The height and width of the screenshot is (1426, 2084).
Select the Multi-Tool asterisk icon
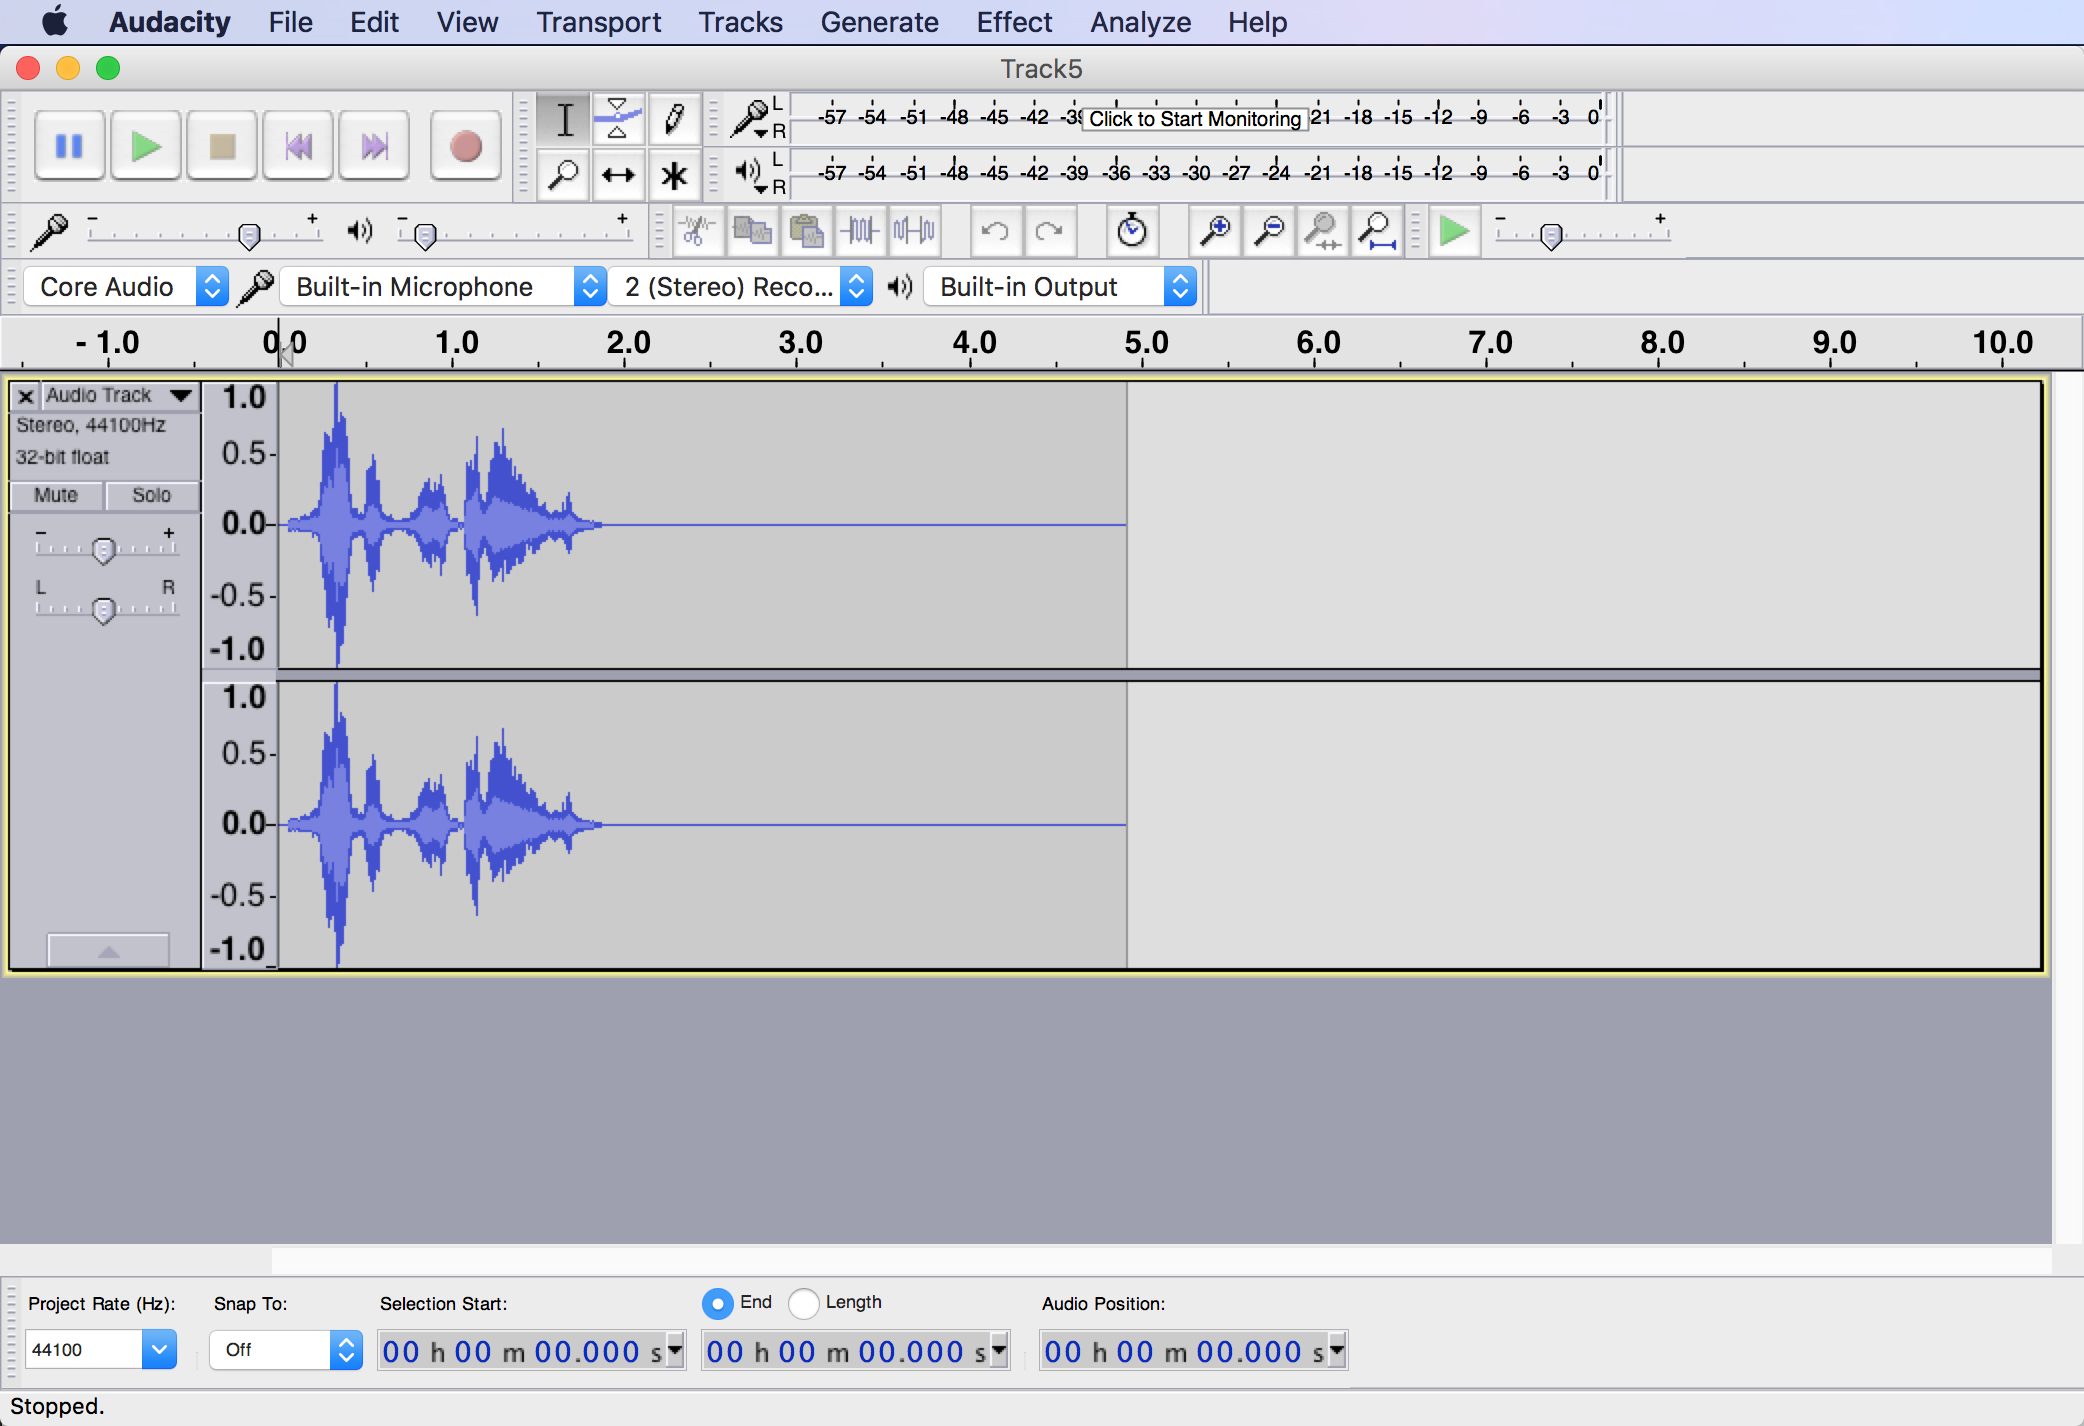[x=674, y=175]
